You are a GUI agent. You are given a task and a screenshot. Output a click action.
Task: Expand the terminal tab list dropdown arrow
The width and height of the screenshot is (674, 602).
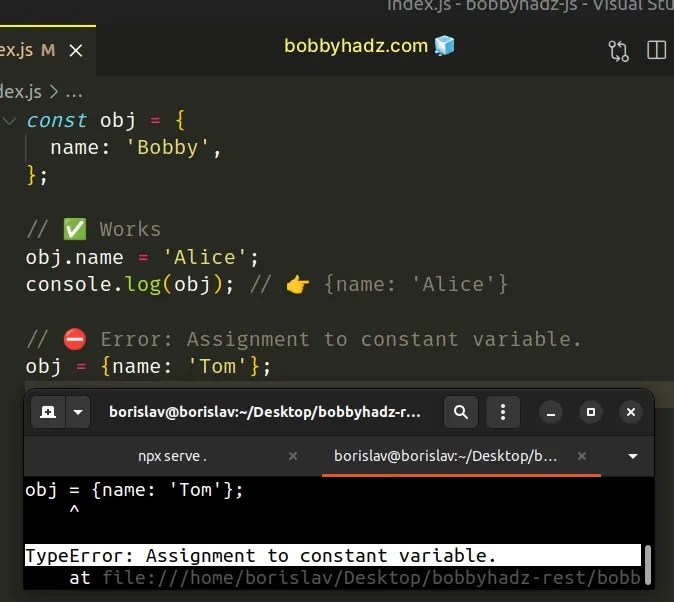(633, 456)
